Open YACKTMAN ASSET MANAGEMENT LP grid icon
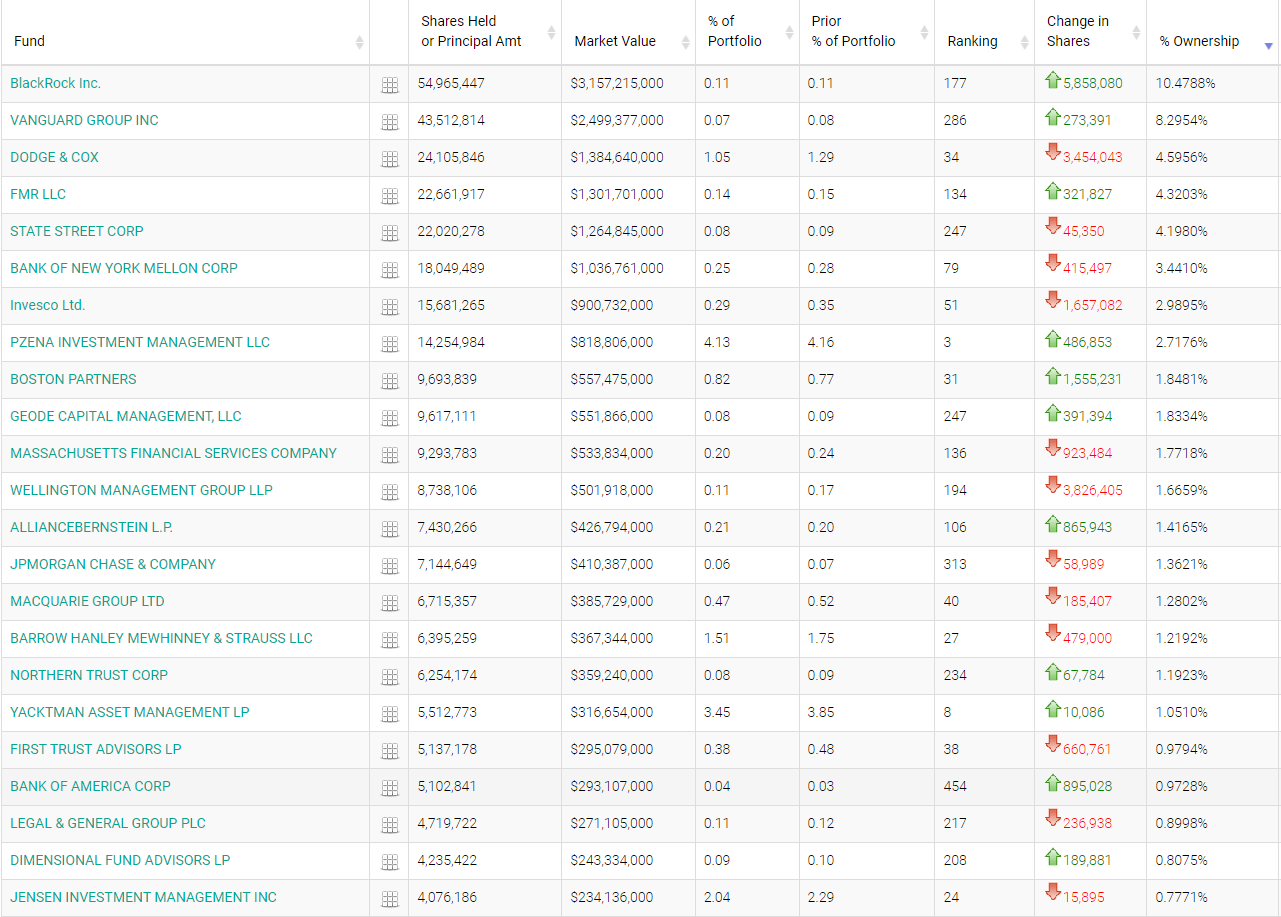Image resolution: width=1281 pixels, height=917 pixels. 390,714
